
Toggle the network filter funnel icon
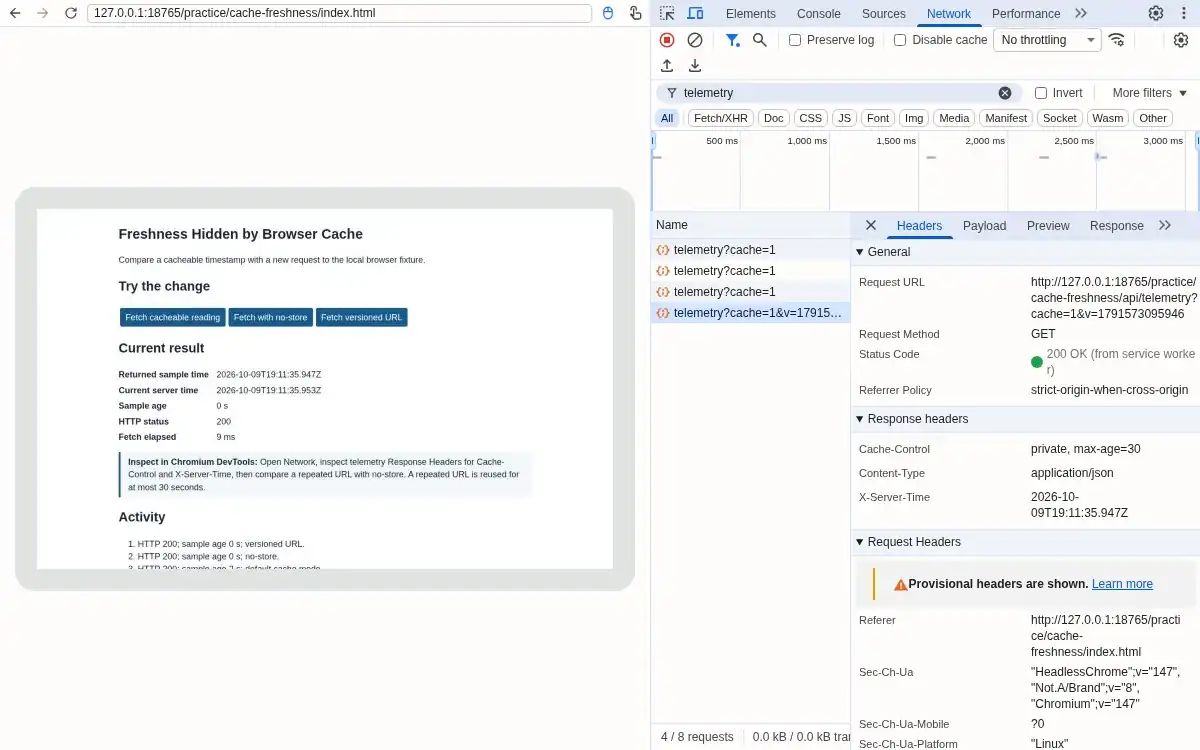[x=733, y=40]
